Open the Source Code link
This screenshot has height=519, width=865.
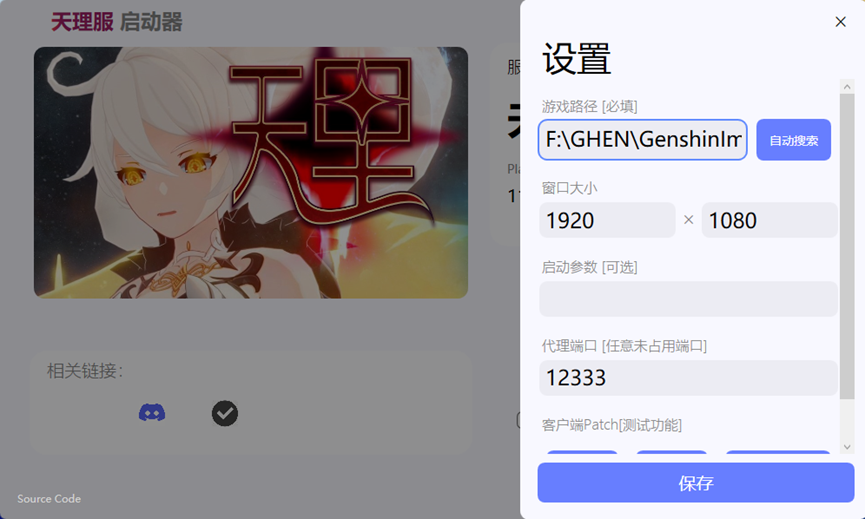(x=49, y=499)
